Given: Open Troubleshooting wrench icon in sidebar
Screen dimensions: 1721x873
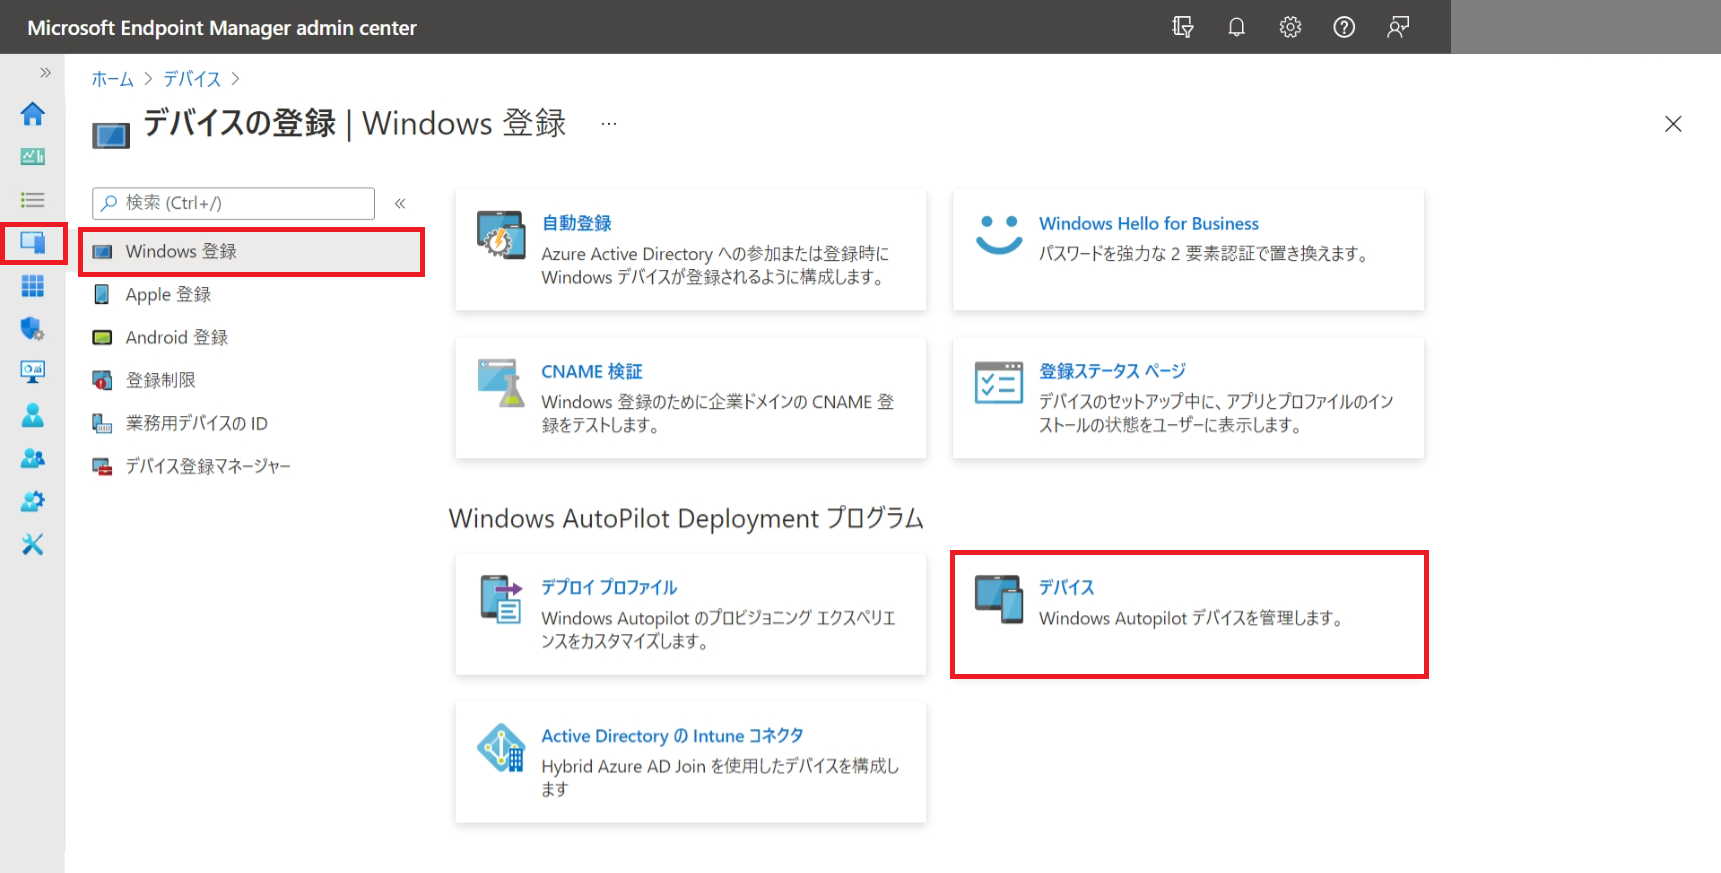Looking at the screenshot, I should [x=32, y=544].
